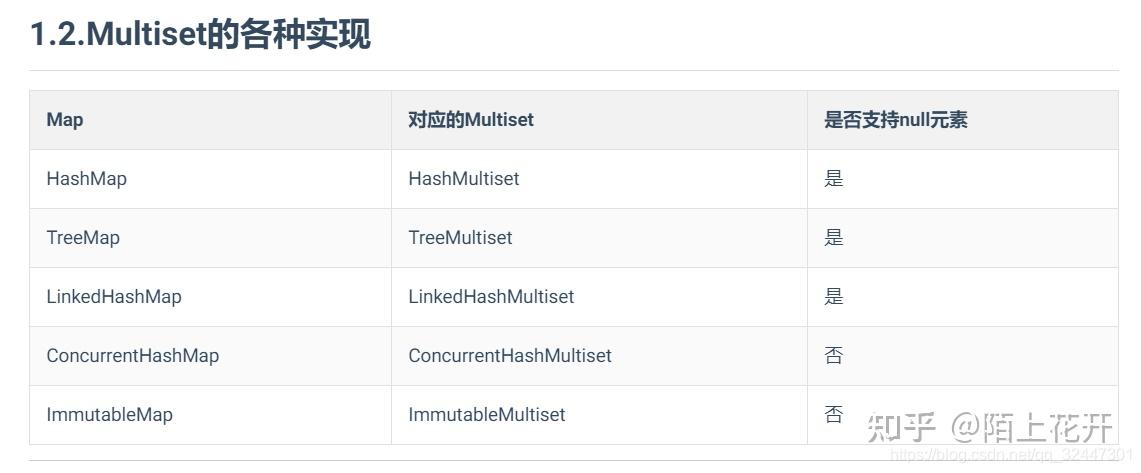Screen dimensions: 1141x473
Task: Click the "否" value in the ConcurrentHashMap row
Action: [x=834, y=356]
